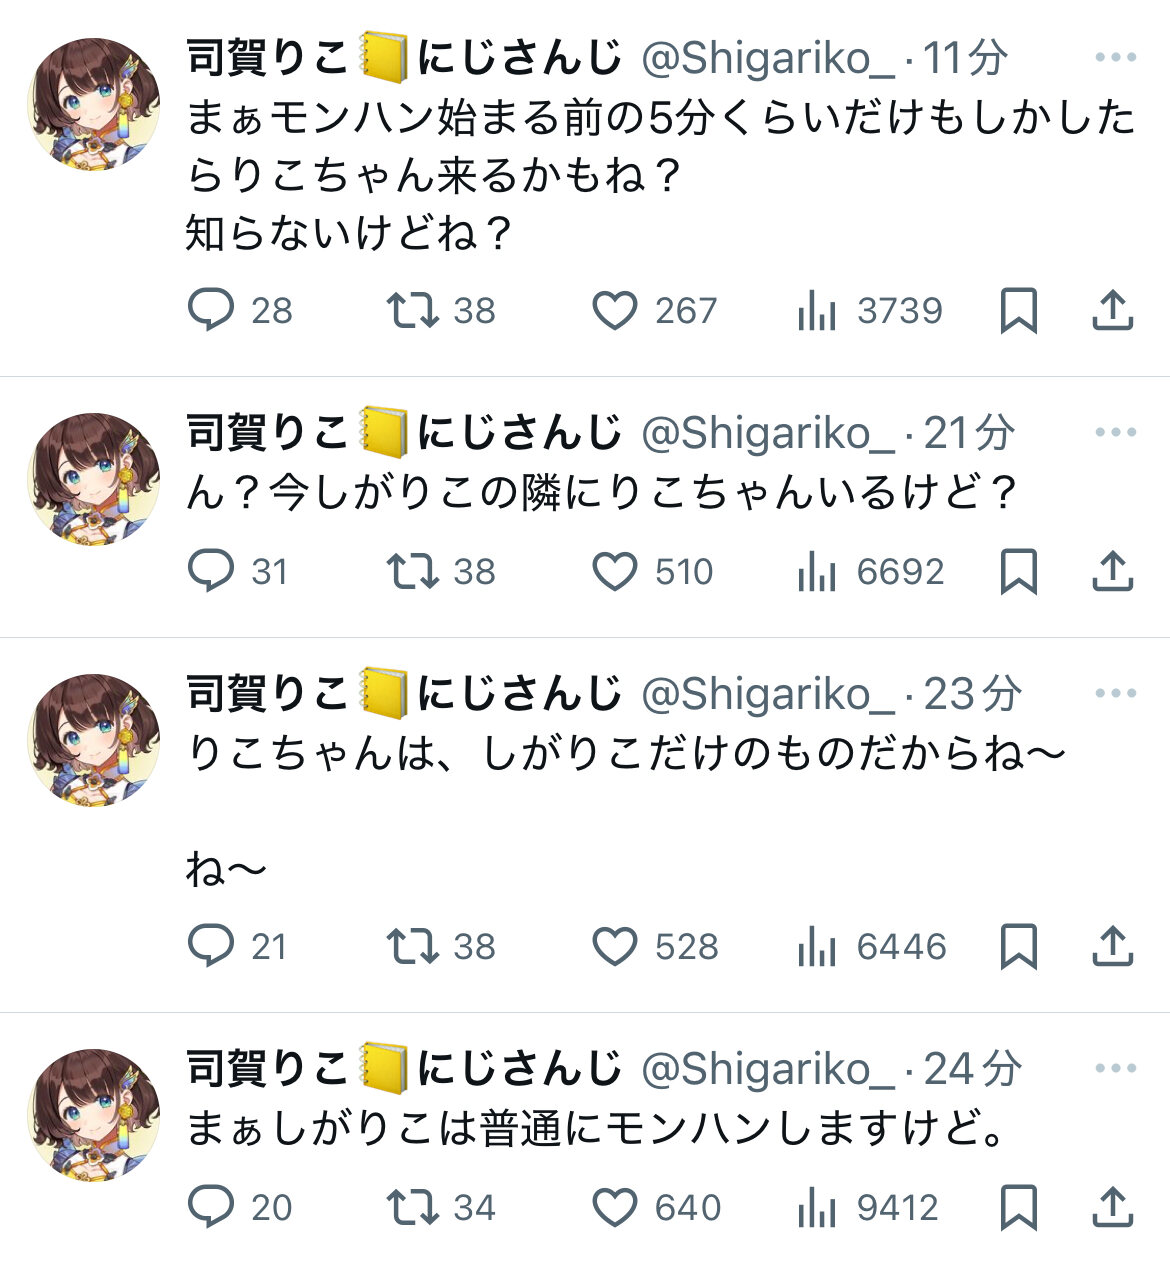Like the tweet with 528 likes

615,946
